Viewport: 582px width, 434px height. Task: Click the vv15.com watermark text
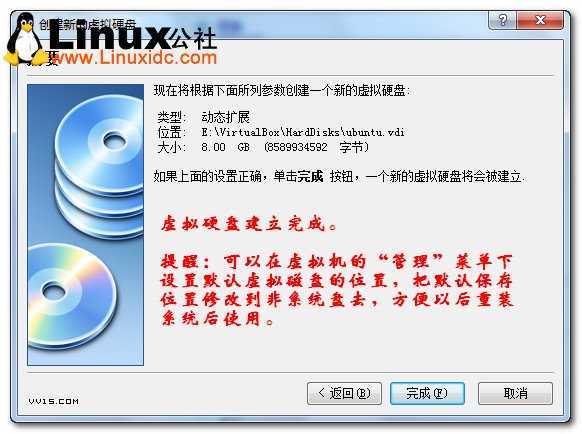tap(53, 401)
